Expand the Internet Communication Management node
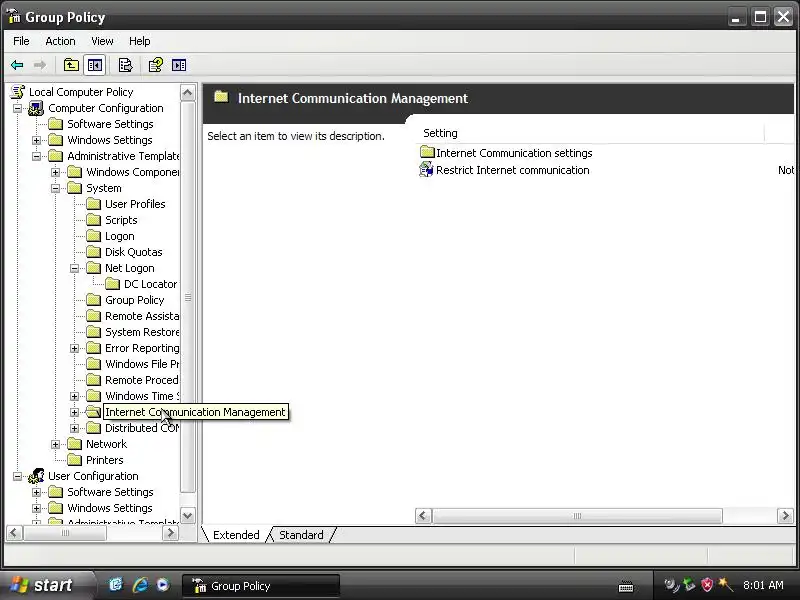 pyautogui.click(x=74, y=412)
